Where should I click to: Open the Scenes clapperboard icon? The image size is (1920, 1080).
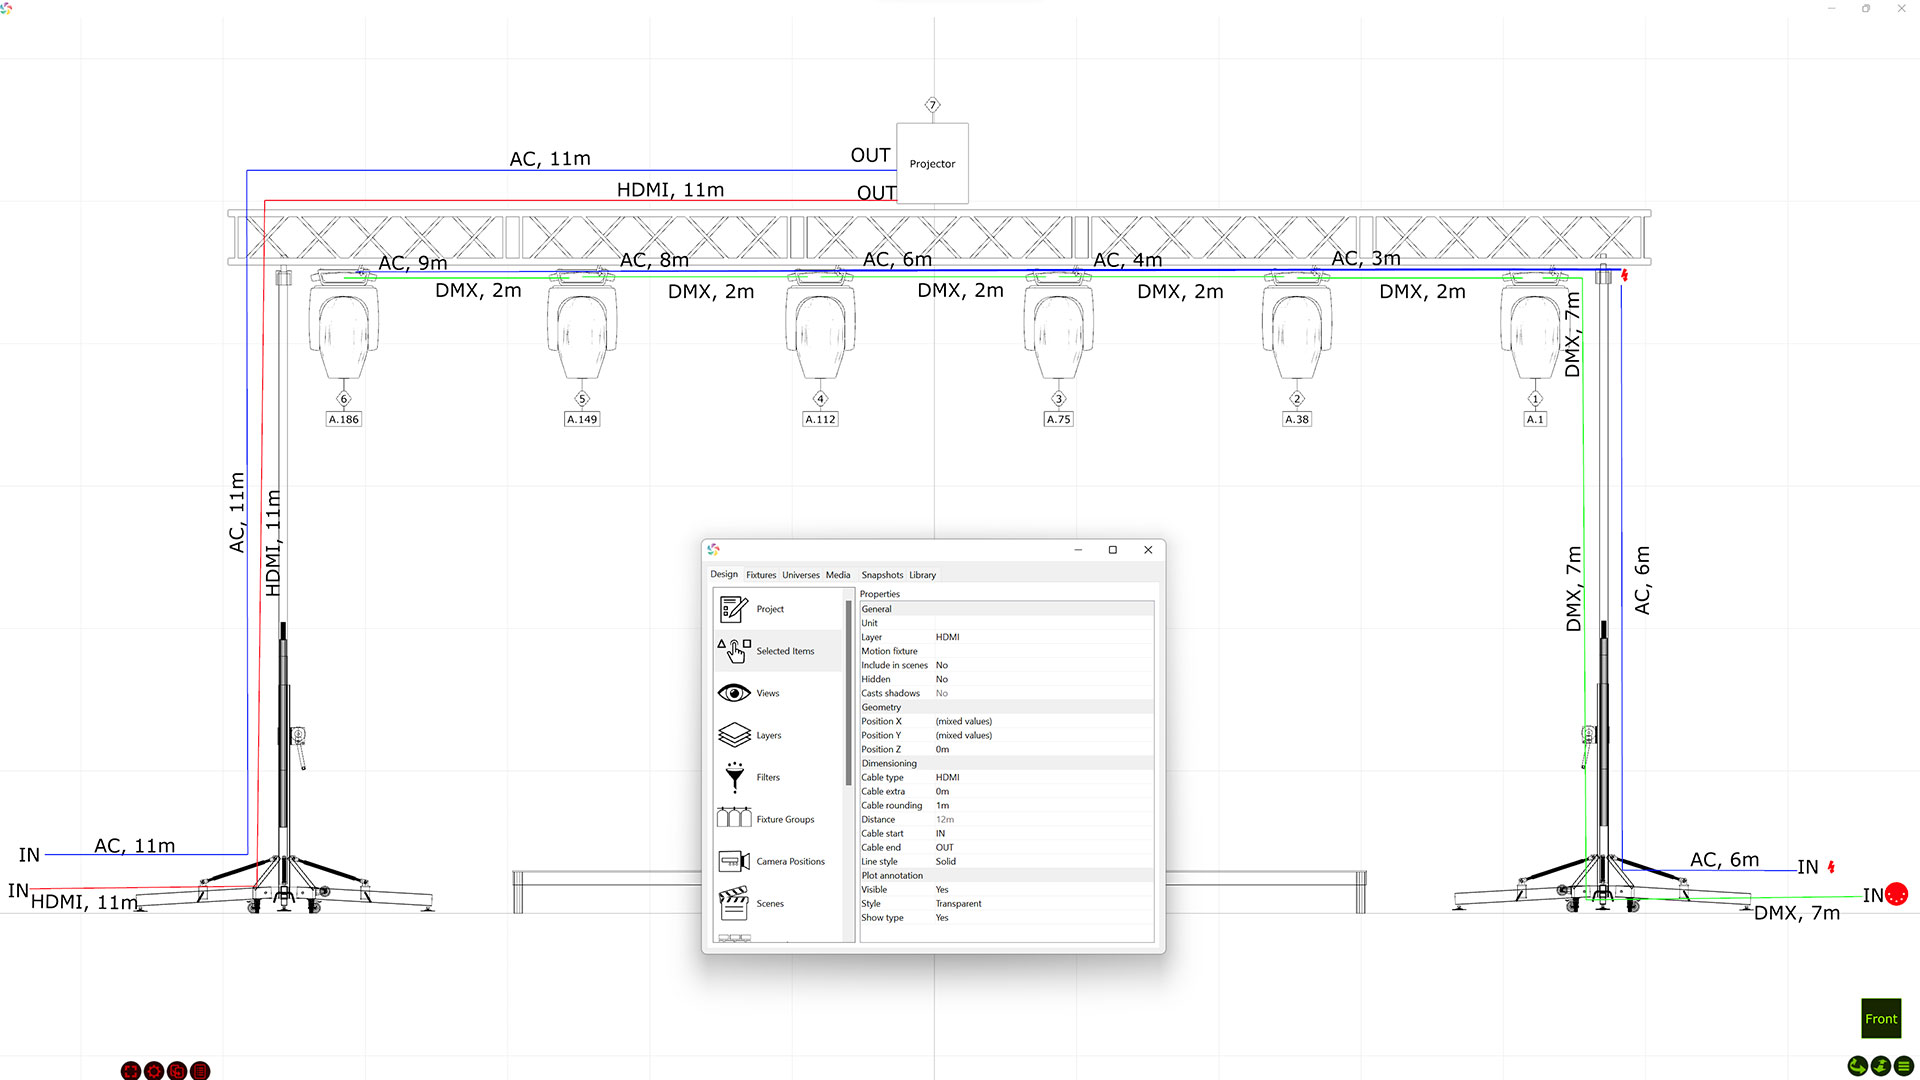(x=734, y=903)
